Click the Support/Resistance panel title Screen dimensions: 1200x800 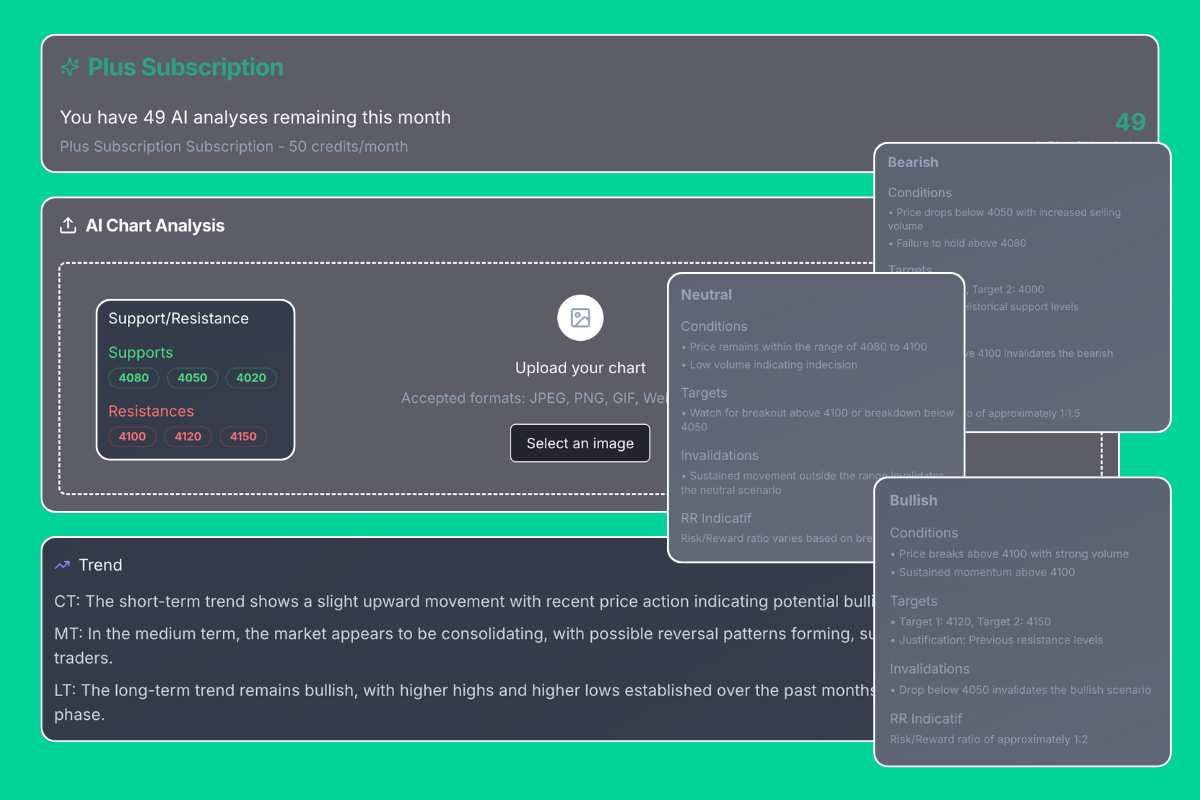pos(178,318)
